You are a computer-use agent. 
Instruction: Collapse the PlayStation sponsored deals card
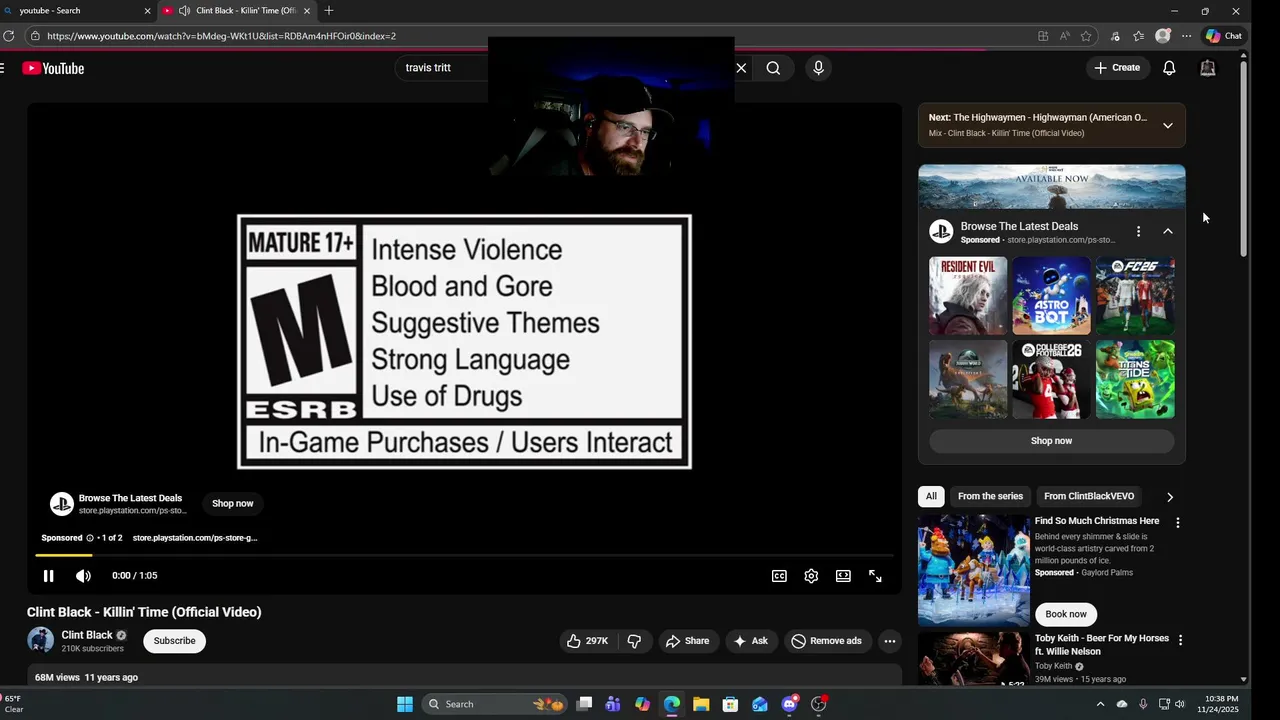1167,231
